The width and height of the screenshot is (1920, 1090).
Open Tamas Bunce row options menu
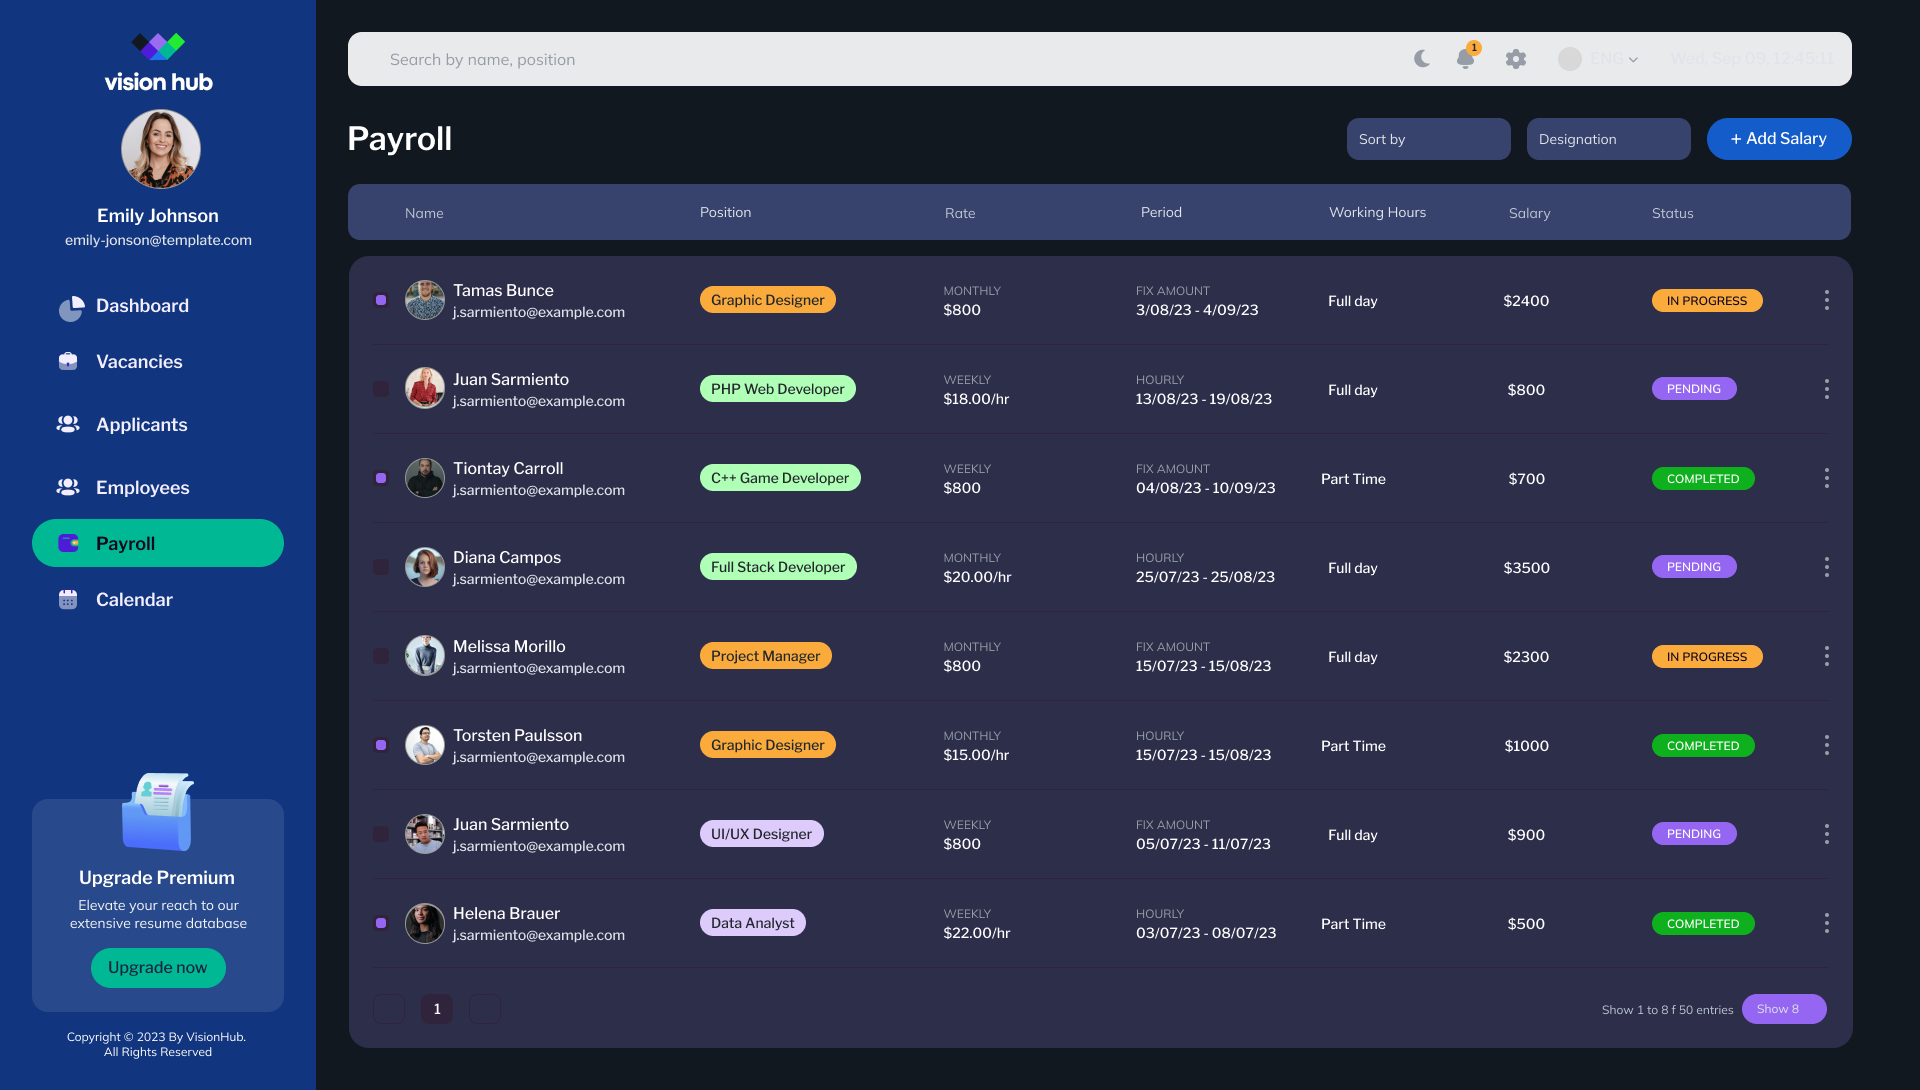click(x=1826, y=300)
